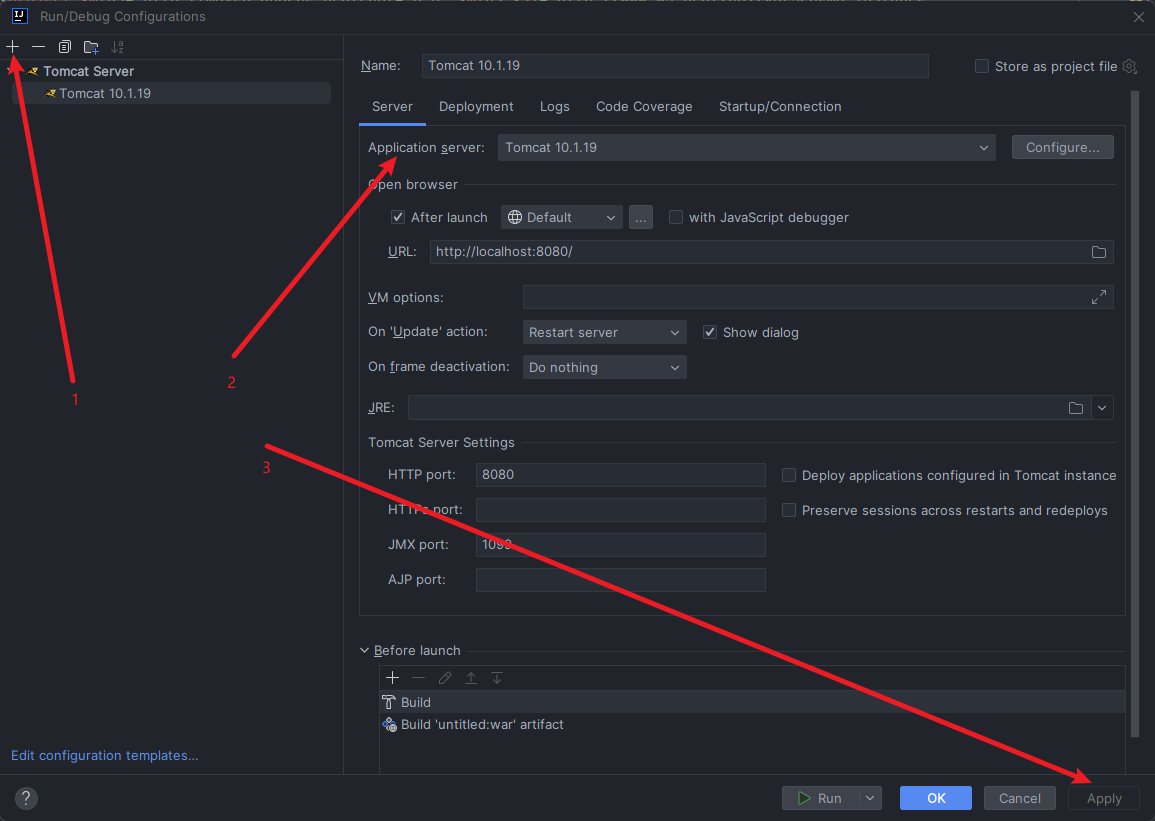Click the vertical scrollbar of the settings panel
This screenshot has height=821, width=1155.
pyautogui.click(x=1135, y=412)
